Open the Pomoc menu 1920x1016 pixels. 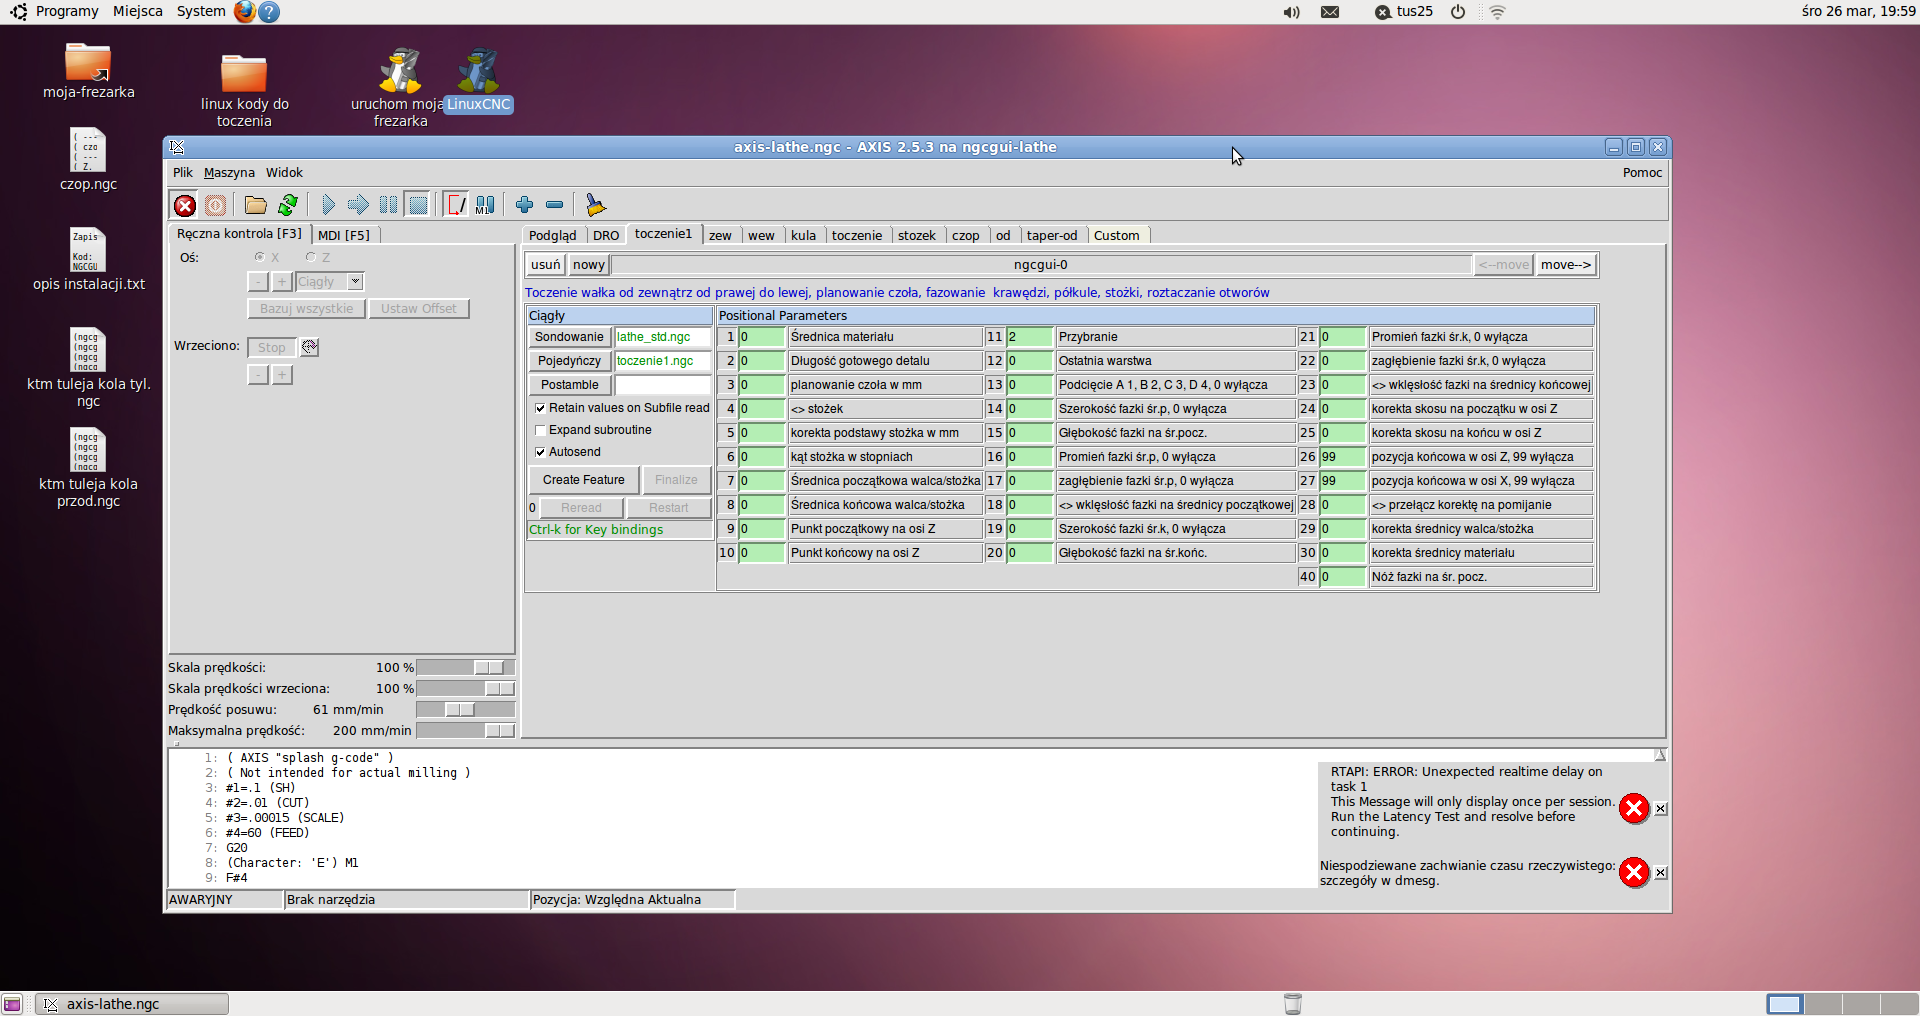point(1642,173)
